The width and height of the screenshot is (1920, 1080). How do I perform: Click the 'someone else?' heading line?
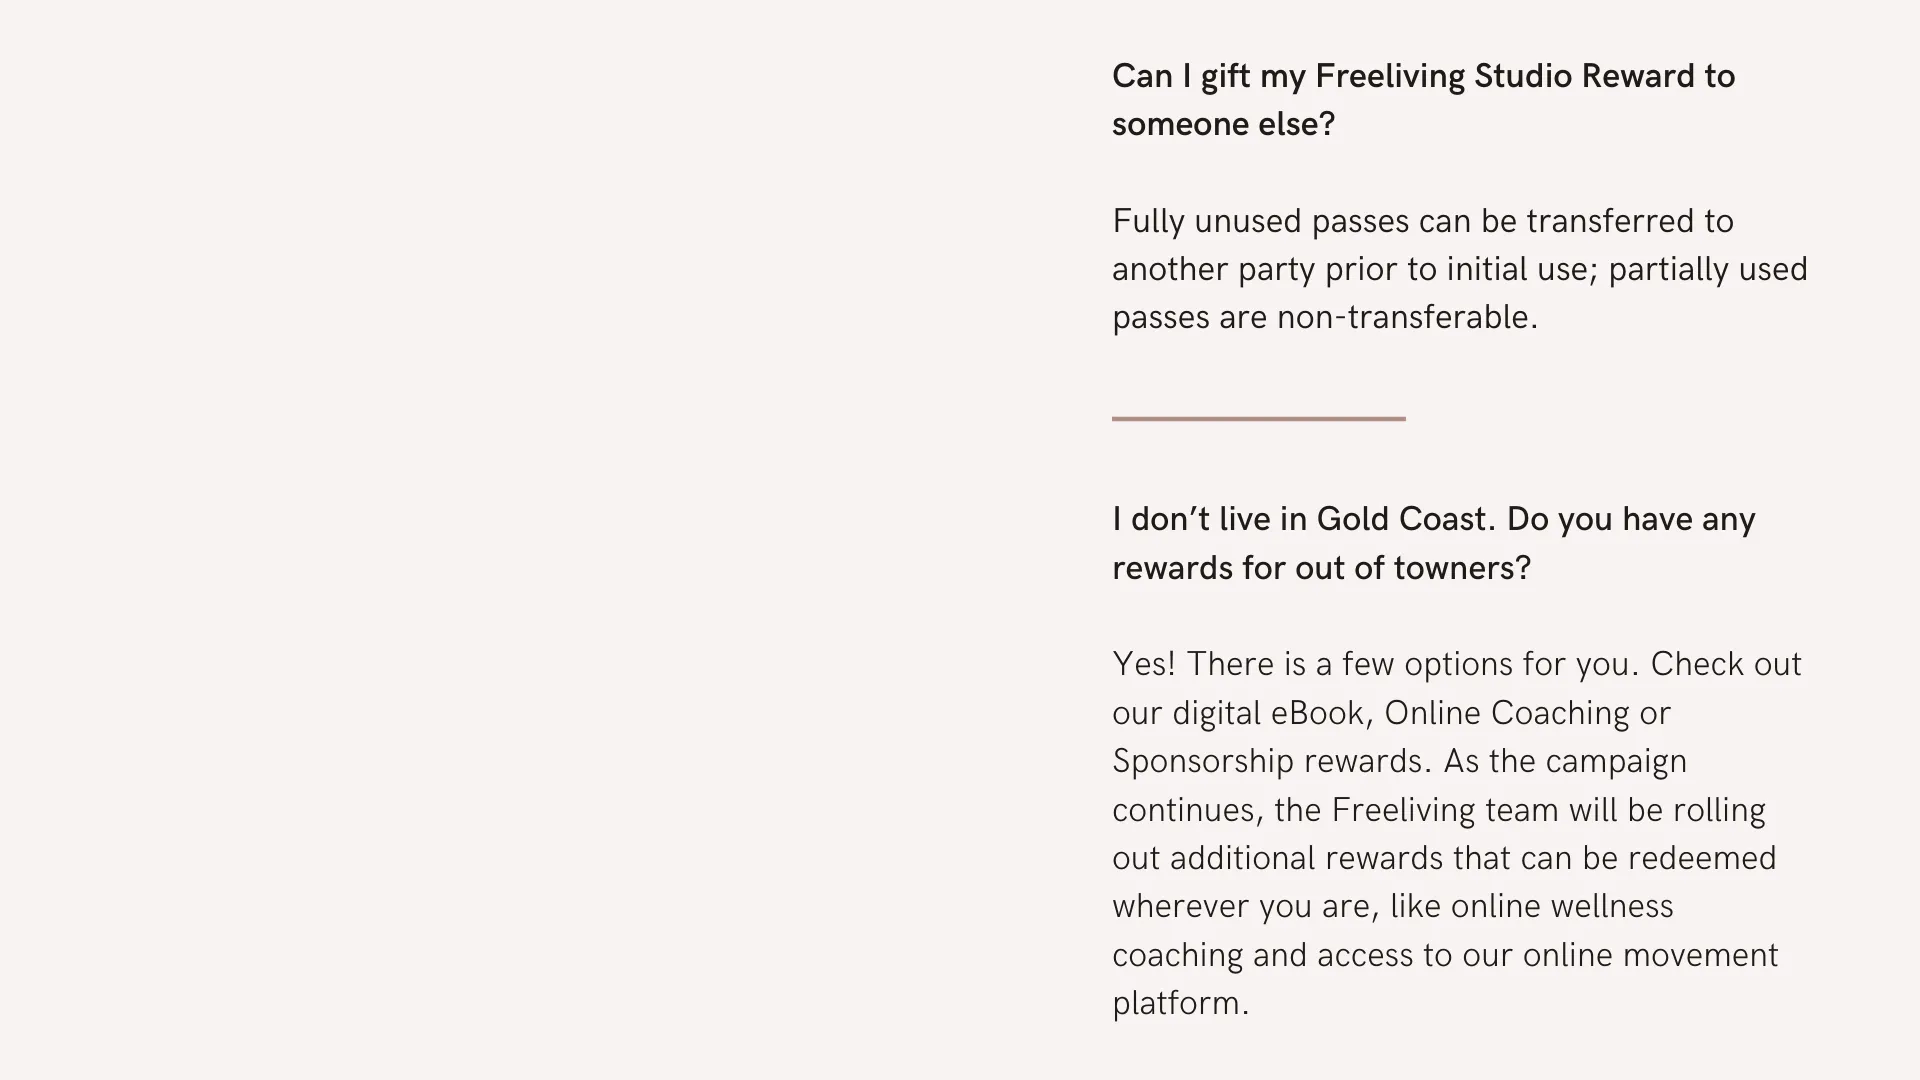pos(1223,125)
